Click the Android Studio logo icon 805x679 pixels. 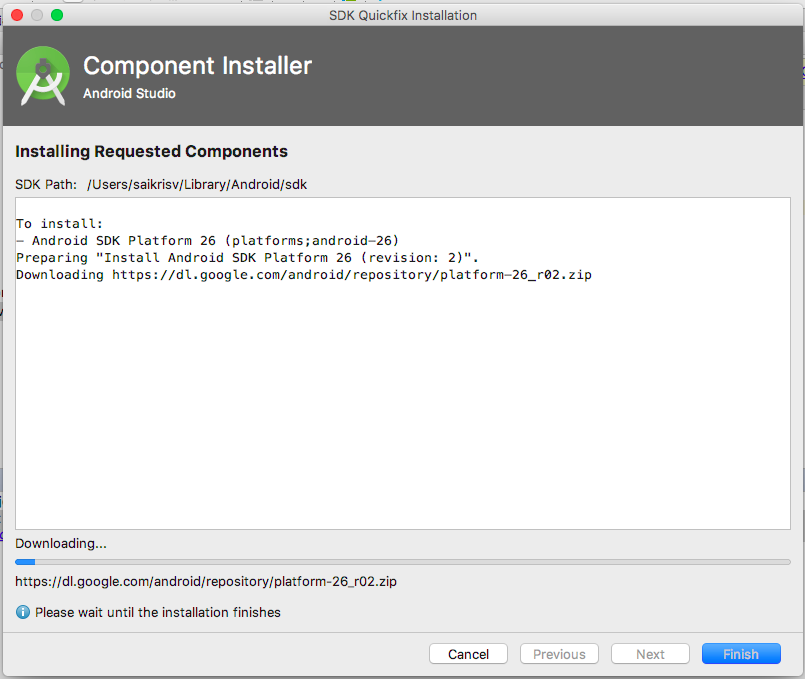[x=43, y=76]
